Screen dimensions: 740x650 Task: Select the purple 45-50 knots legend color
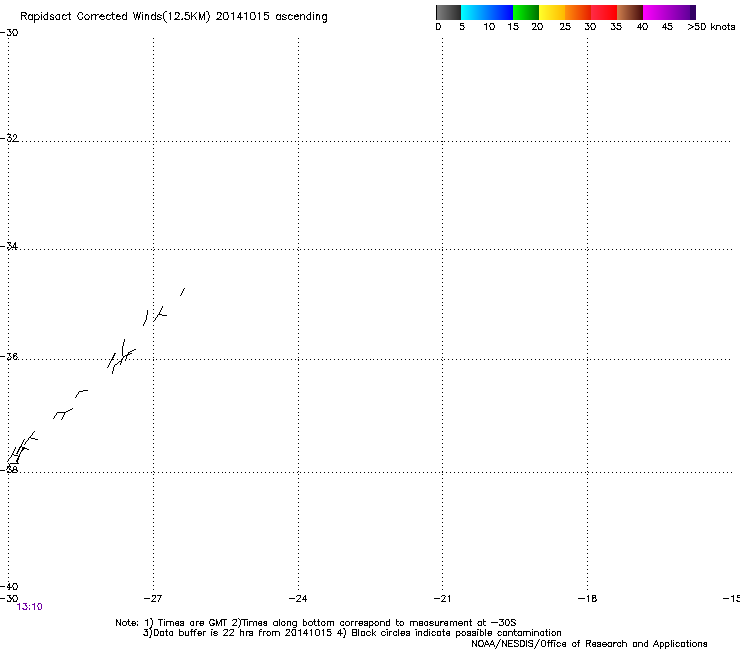[x=682, y=12]
